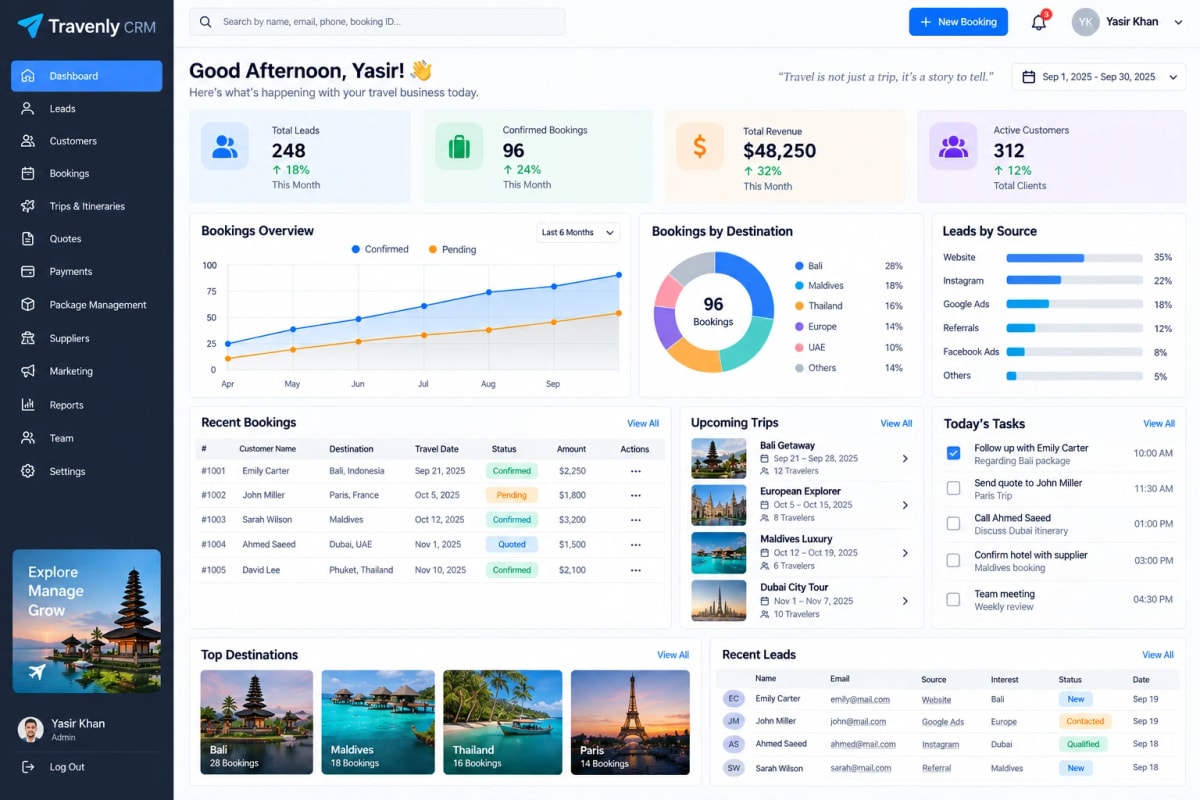Click View All in Upcoming Trips
The width and height of the screenshot is (1200, 800).
(896, 424)
